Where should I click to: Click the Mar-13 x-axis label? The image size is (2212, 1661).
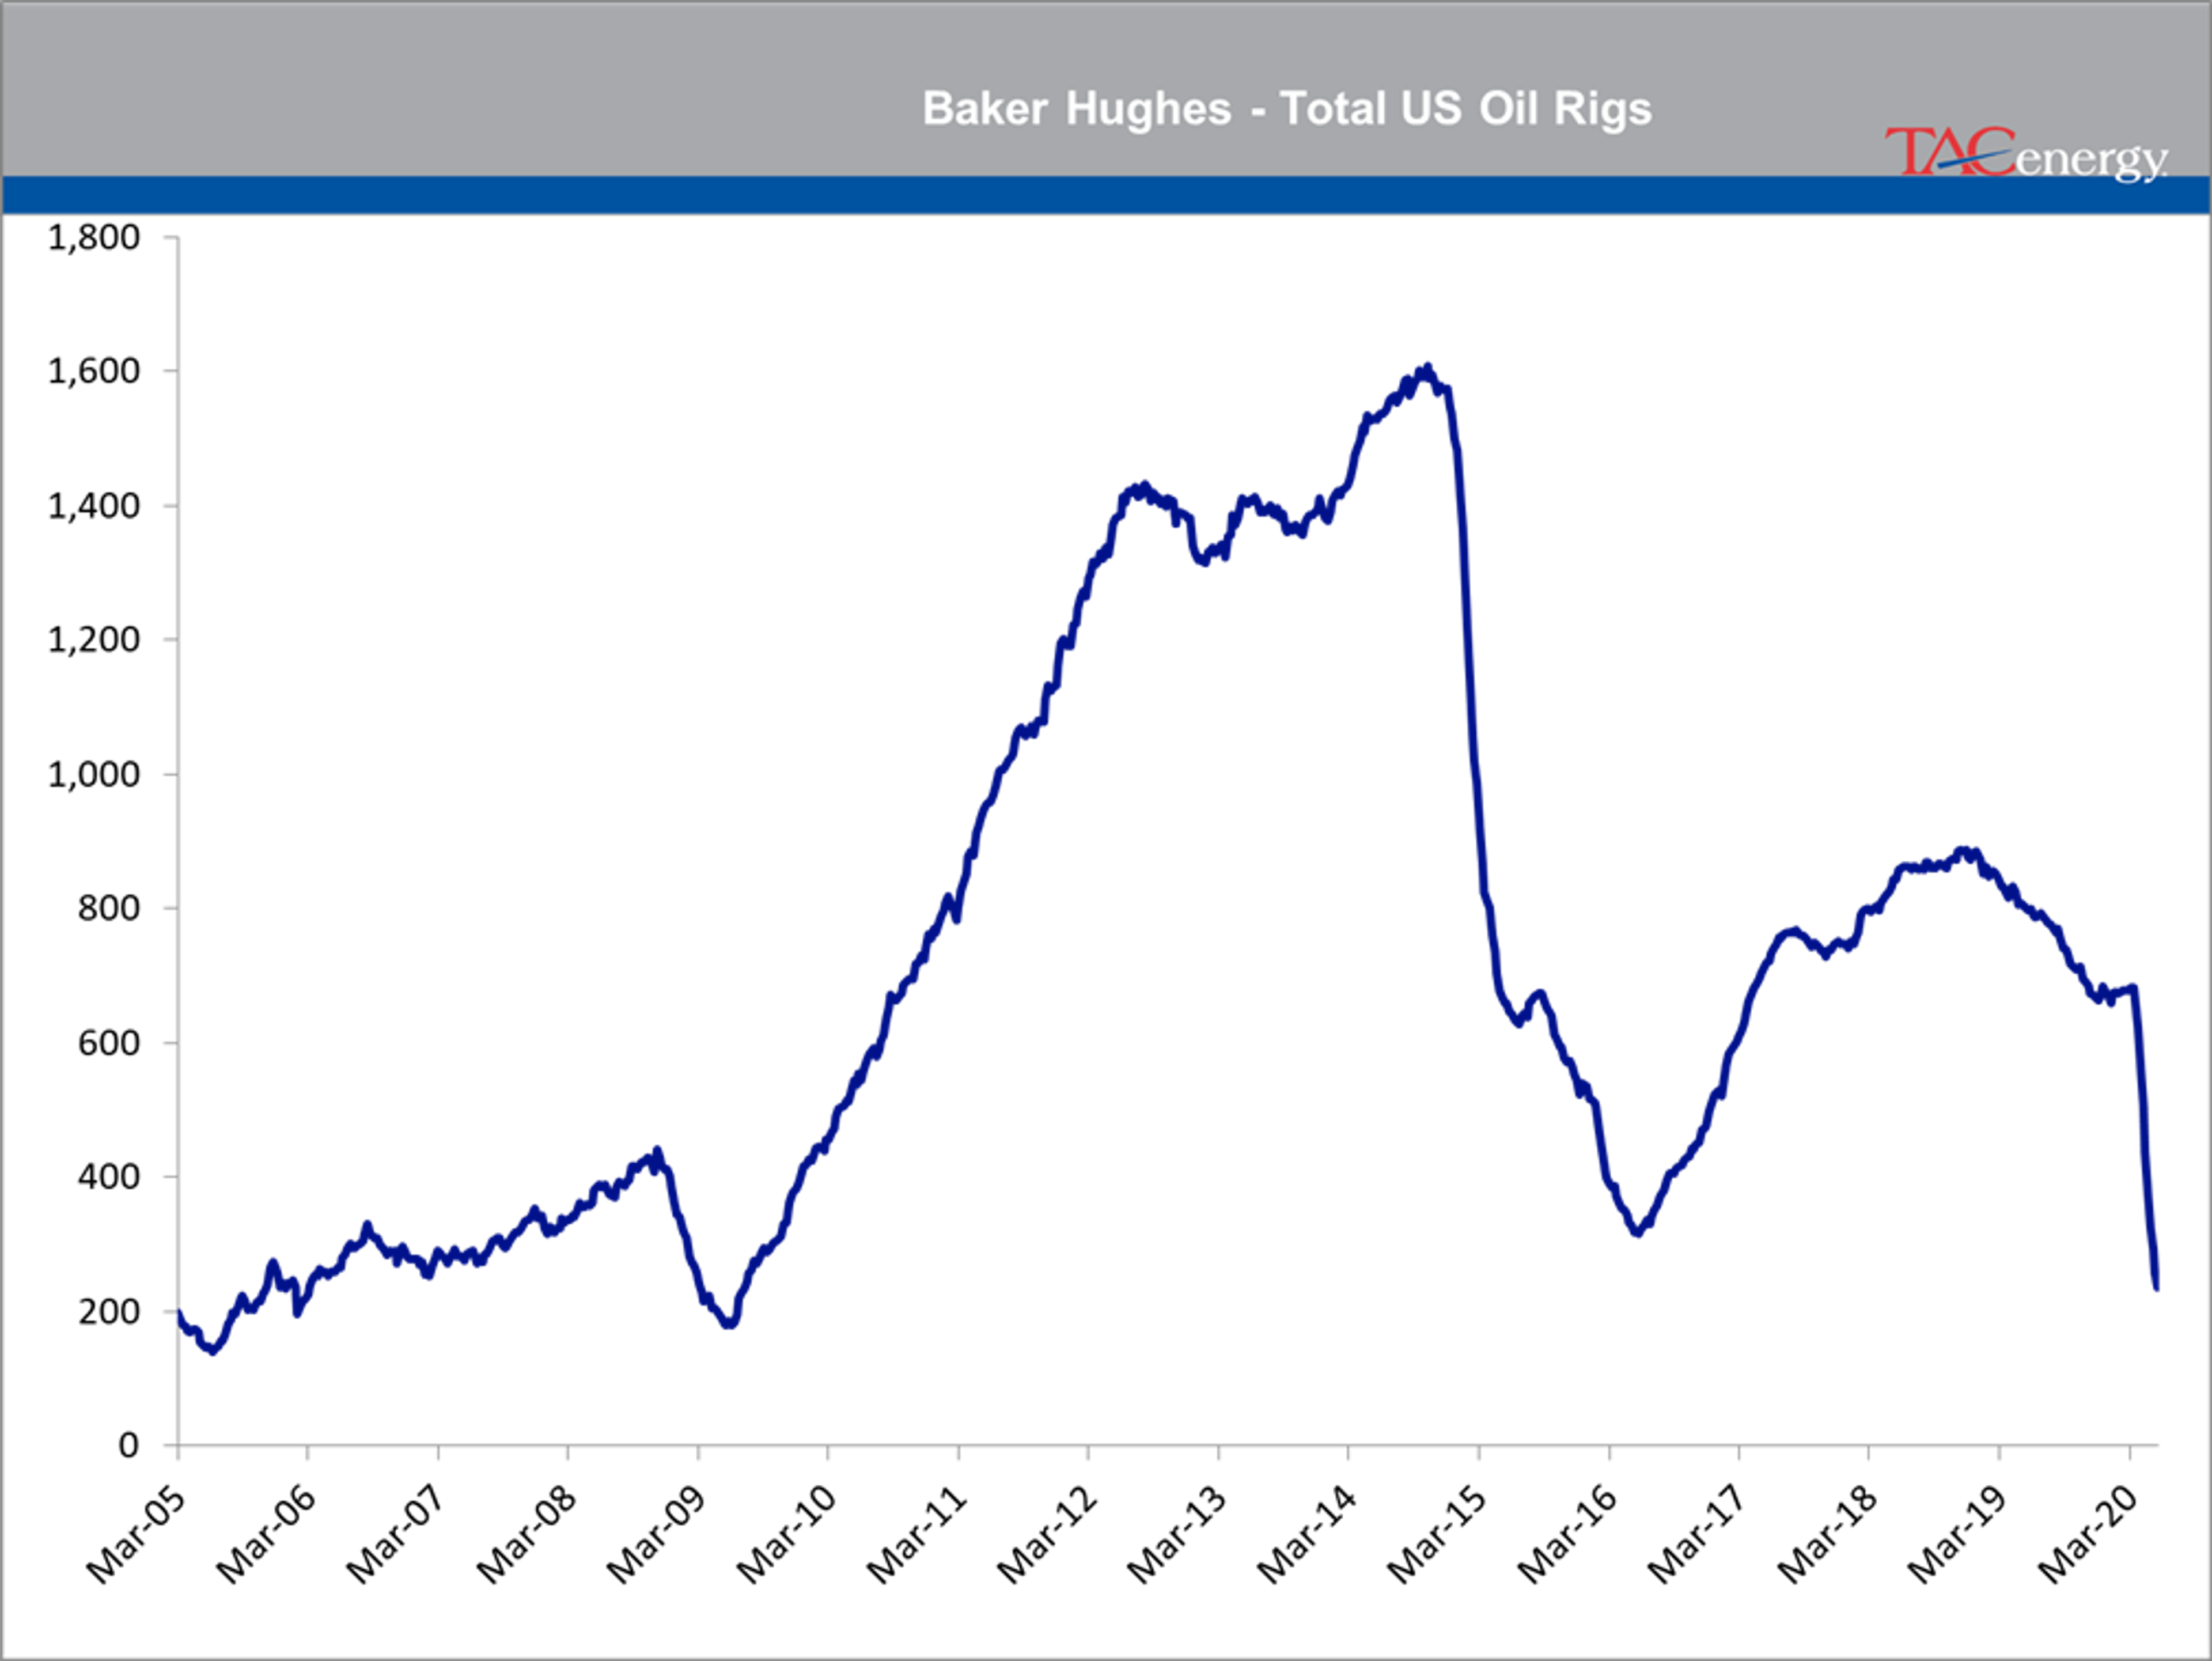tap(1177, 1535)
